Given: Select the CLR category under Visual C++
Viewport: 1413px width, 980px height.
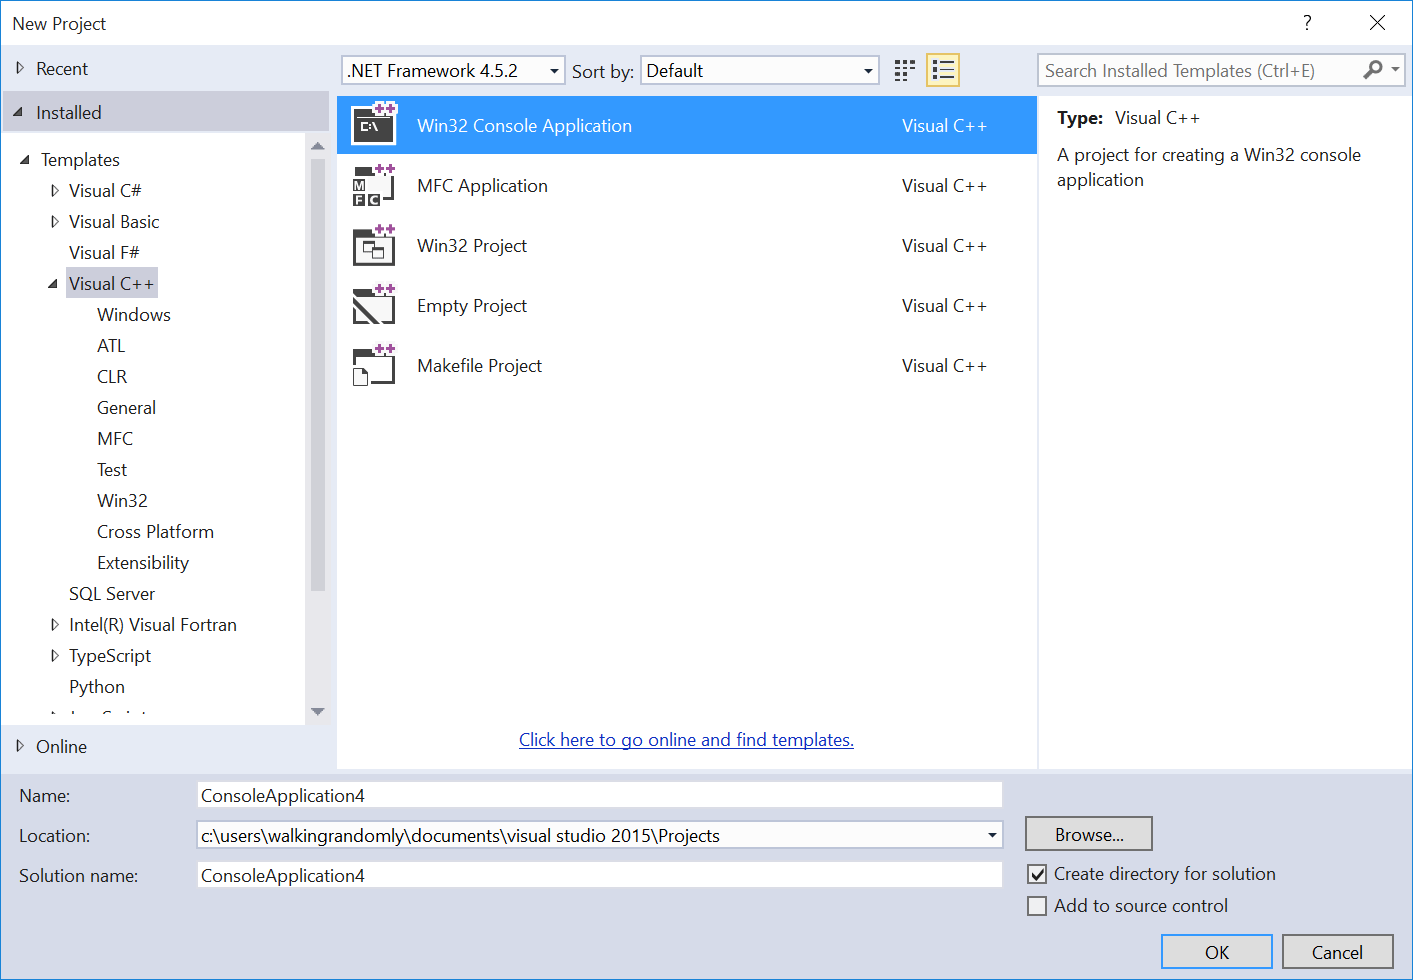Looking at the screenshot, I should point(111,376).
